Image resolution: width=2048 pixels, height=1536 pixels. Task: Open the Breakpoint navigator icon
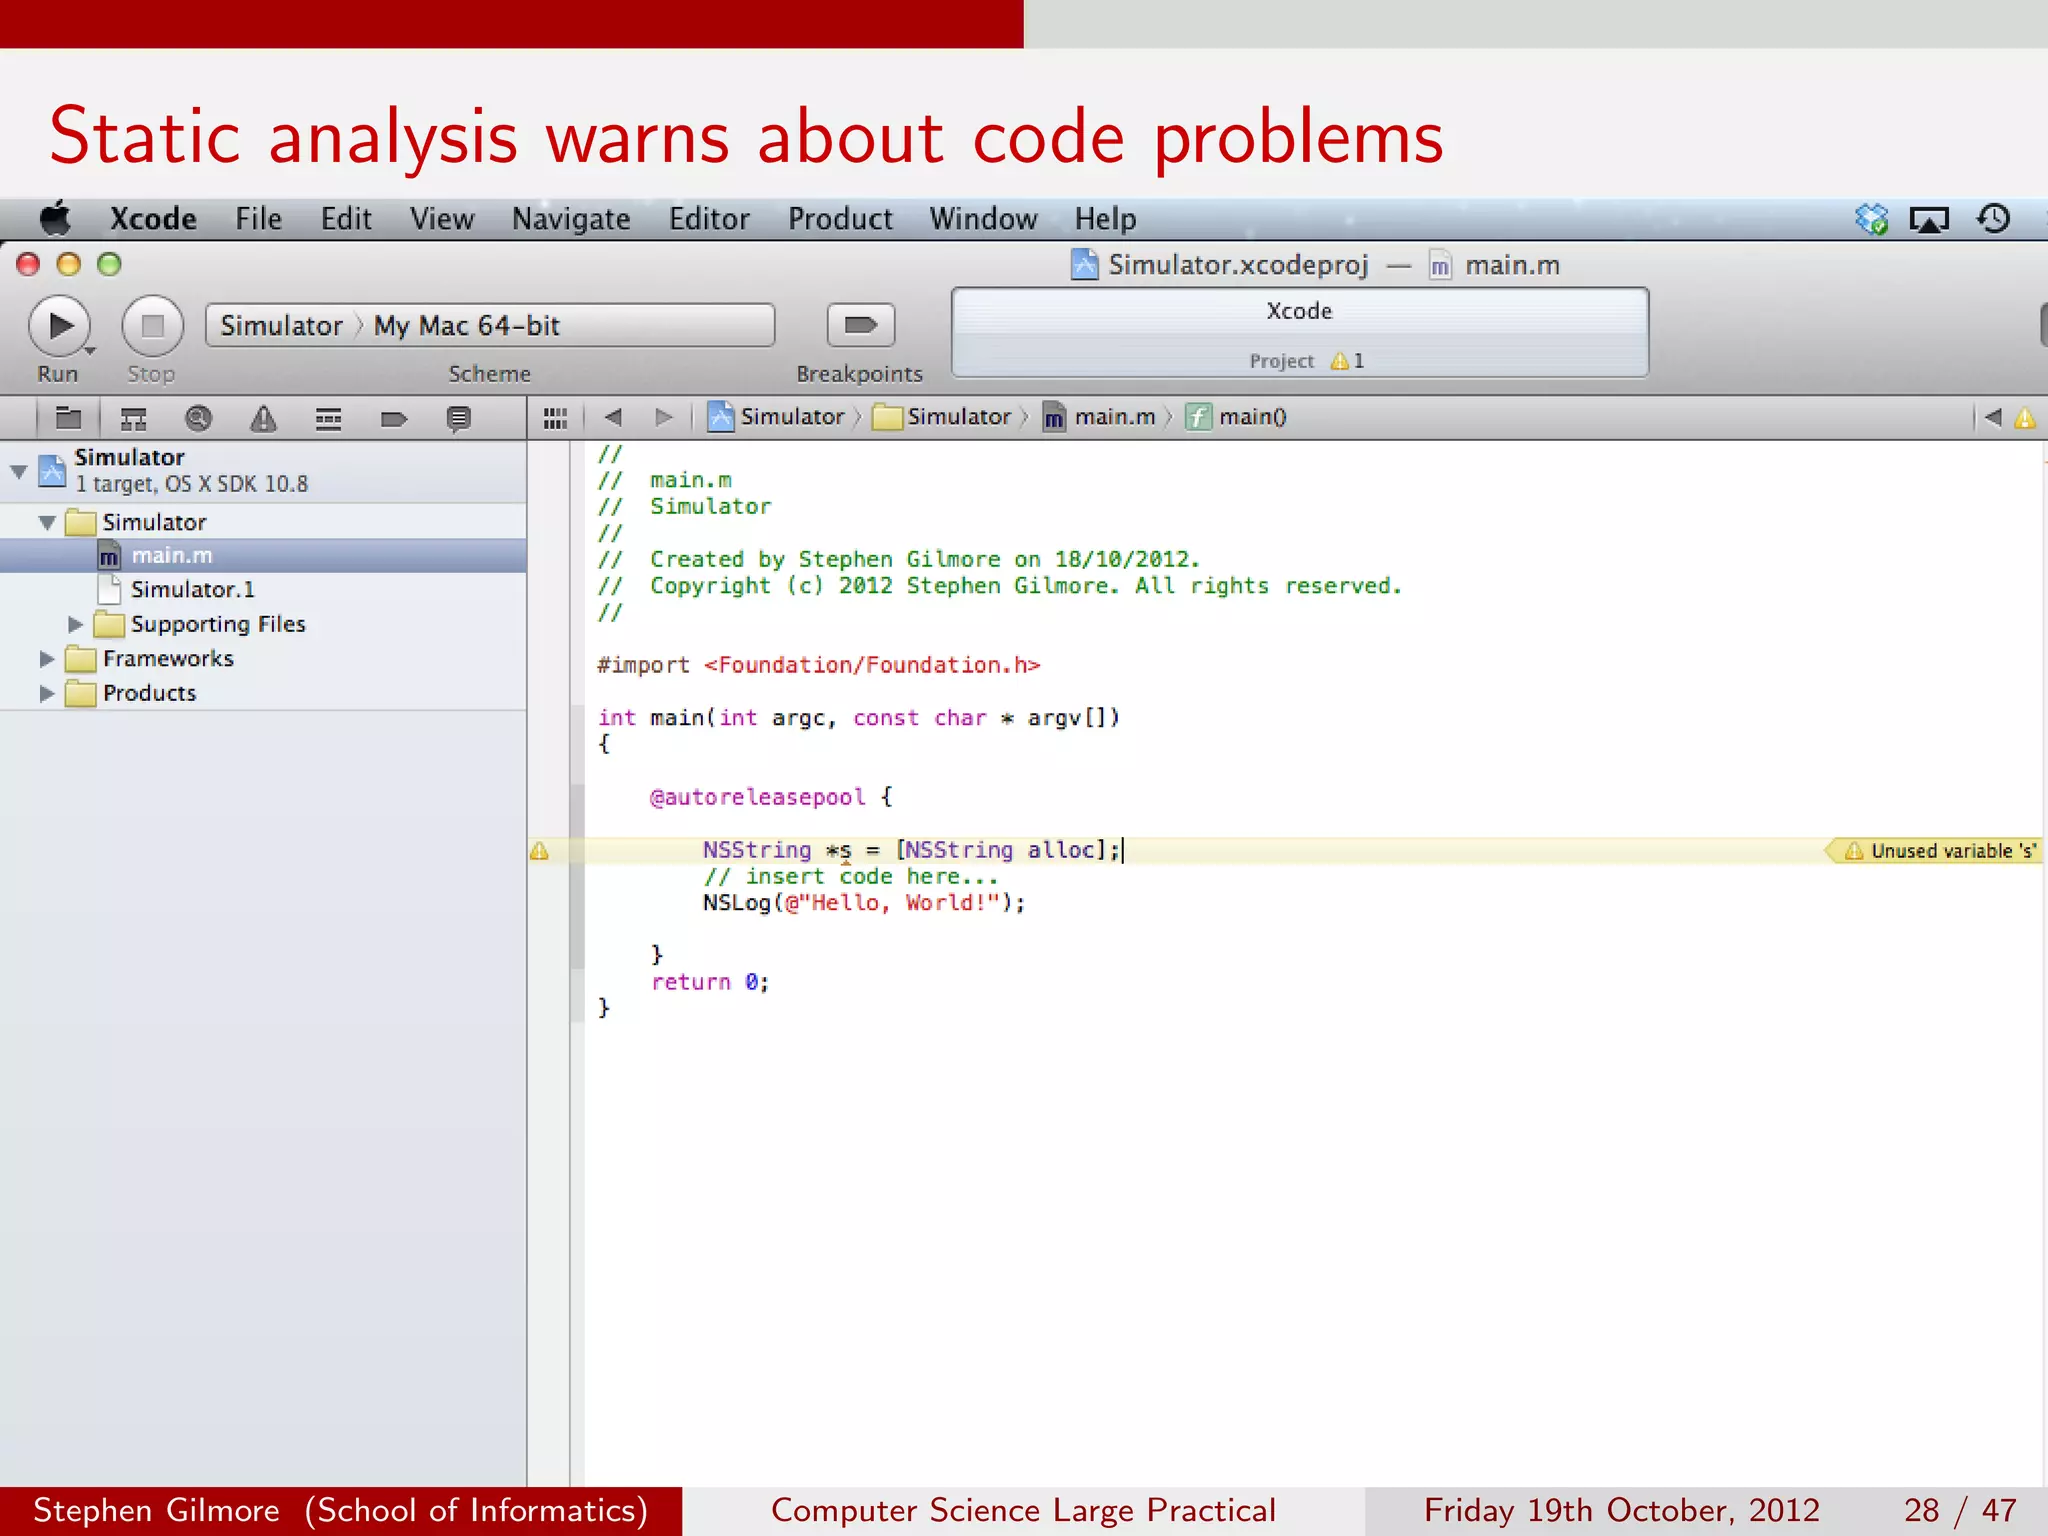394,418
